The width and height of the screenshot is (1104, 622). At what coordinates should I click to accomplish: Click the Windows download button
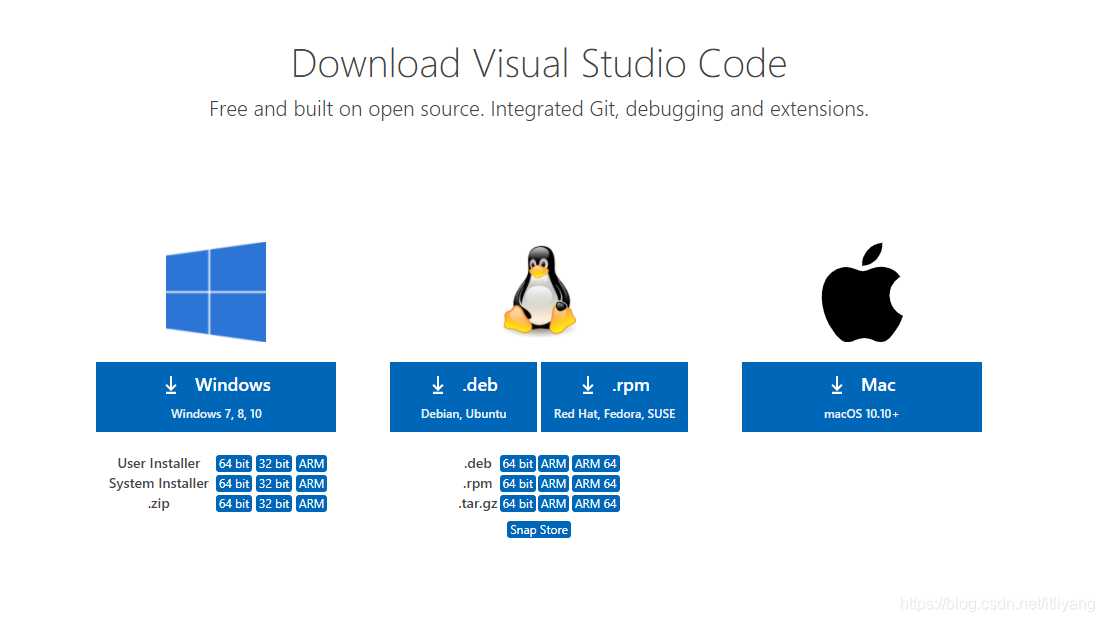coord(216,397)
